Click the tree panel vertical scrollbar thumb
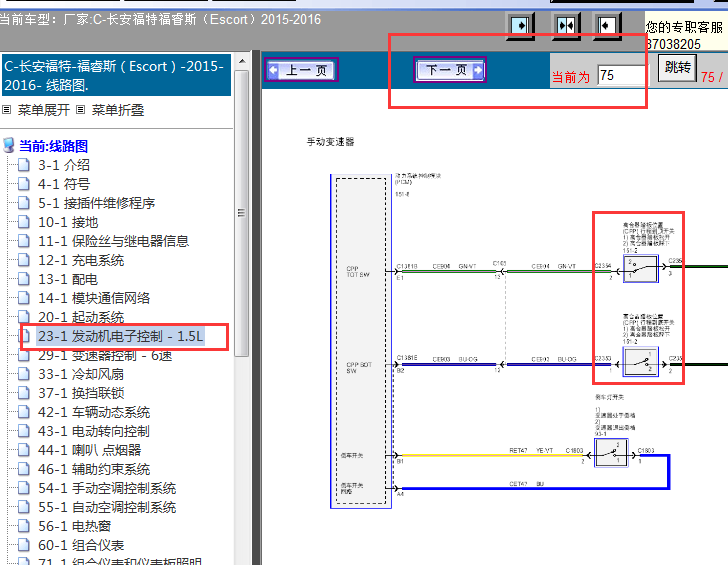 241,214
